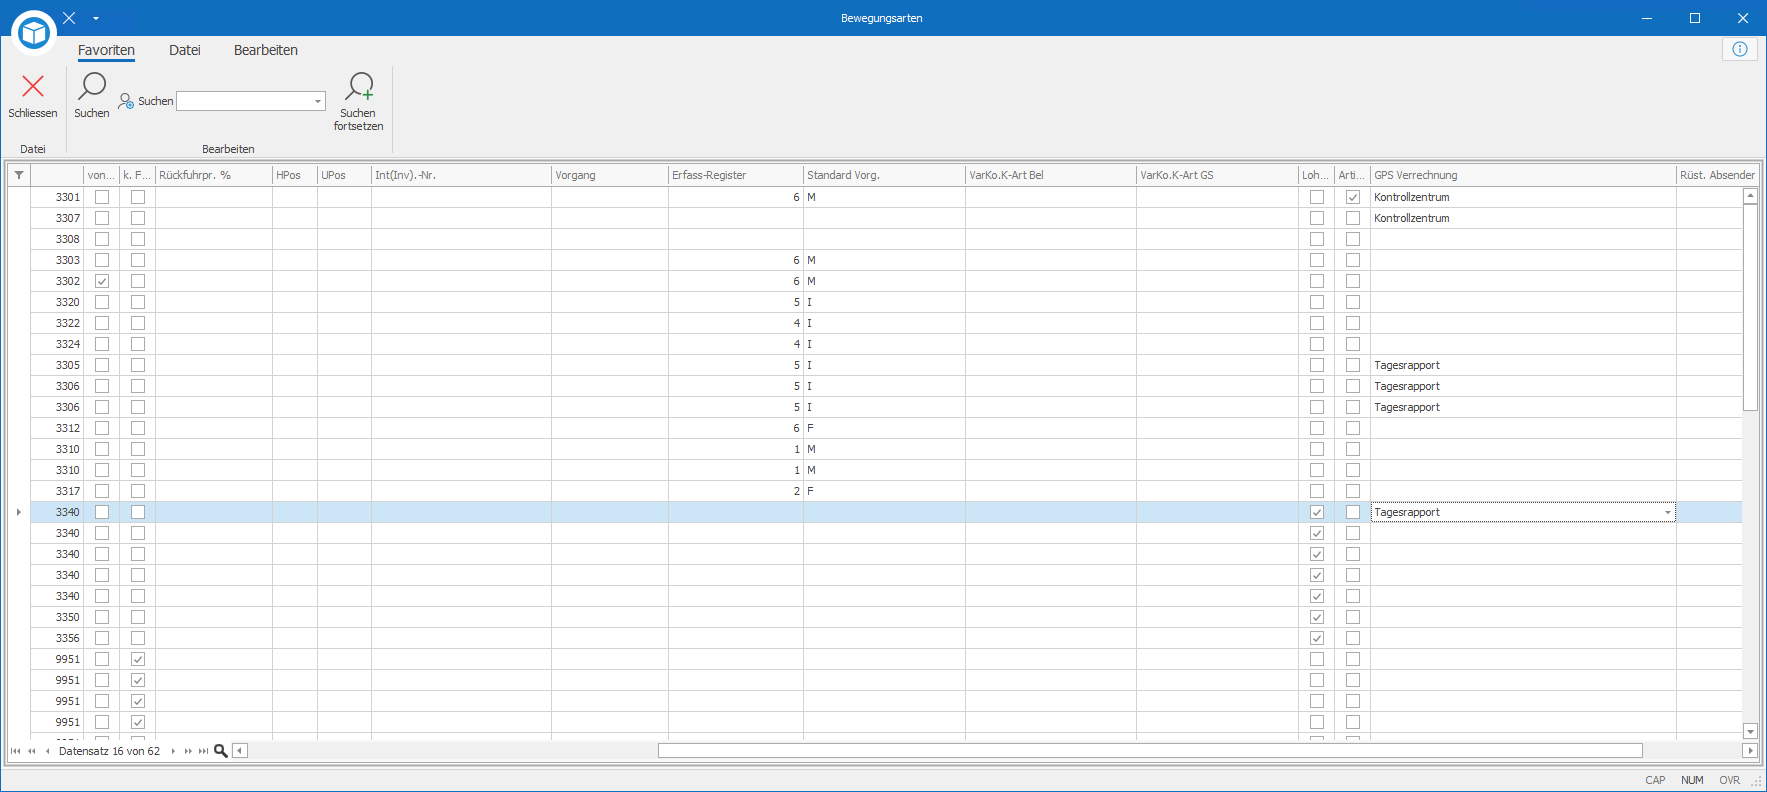The width and height of the screenshot is (1767, 792).
Task: Click the horizontal scrollbar right arrow
Action: tap(1750, 751)
